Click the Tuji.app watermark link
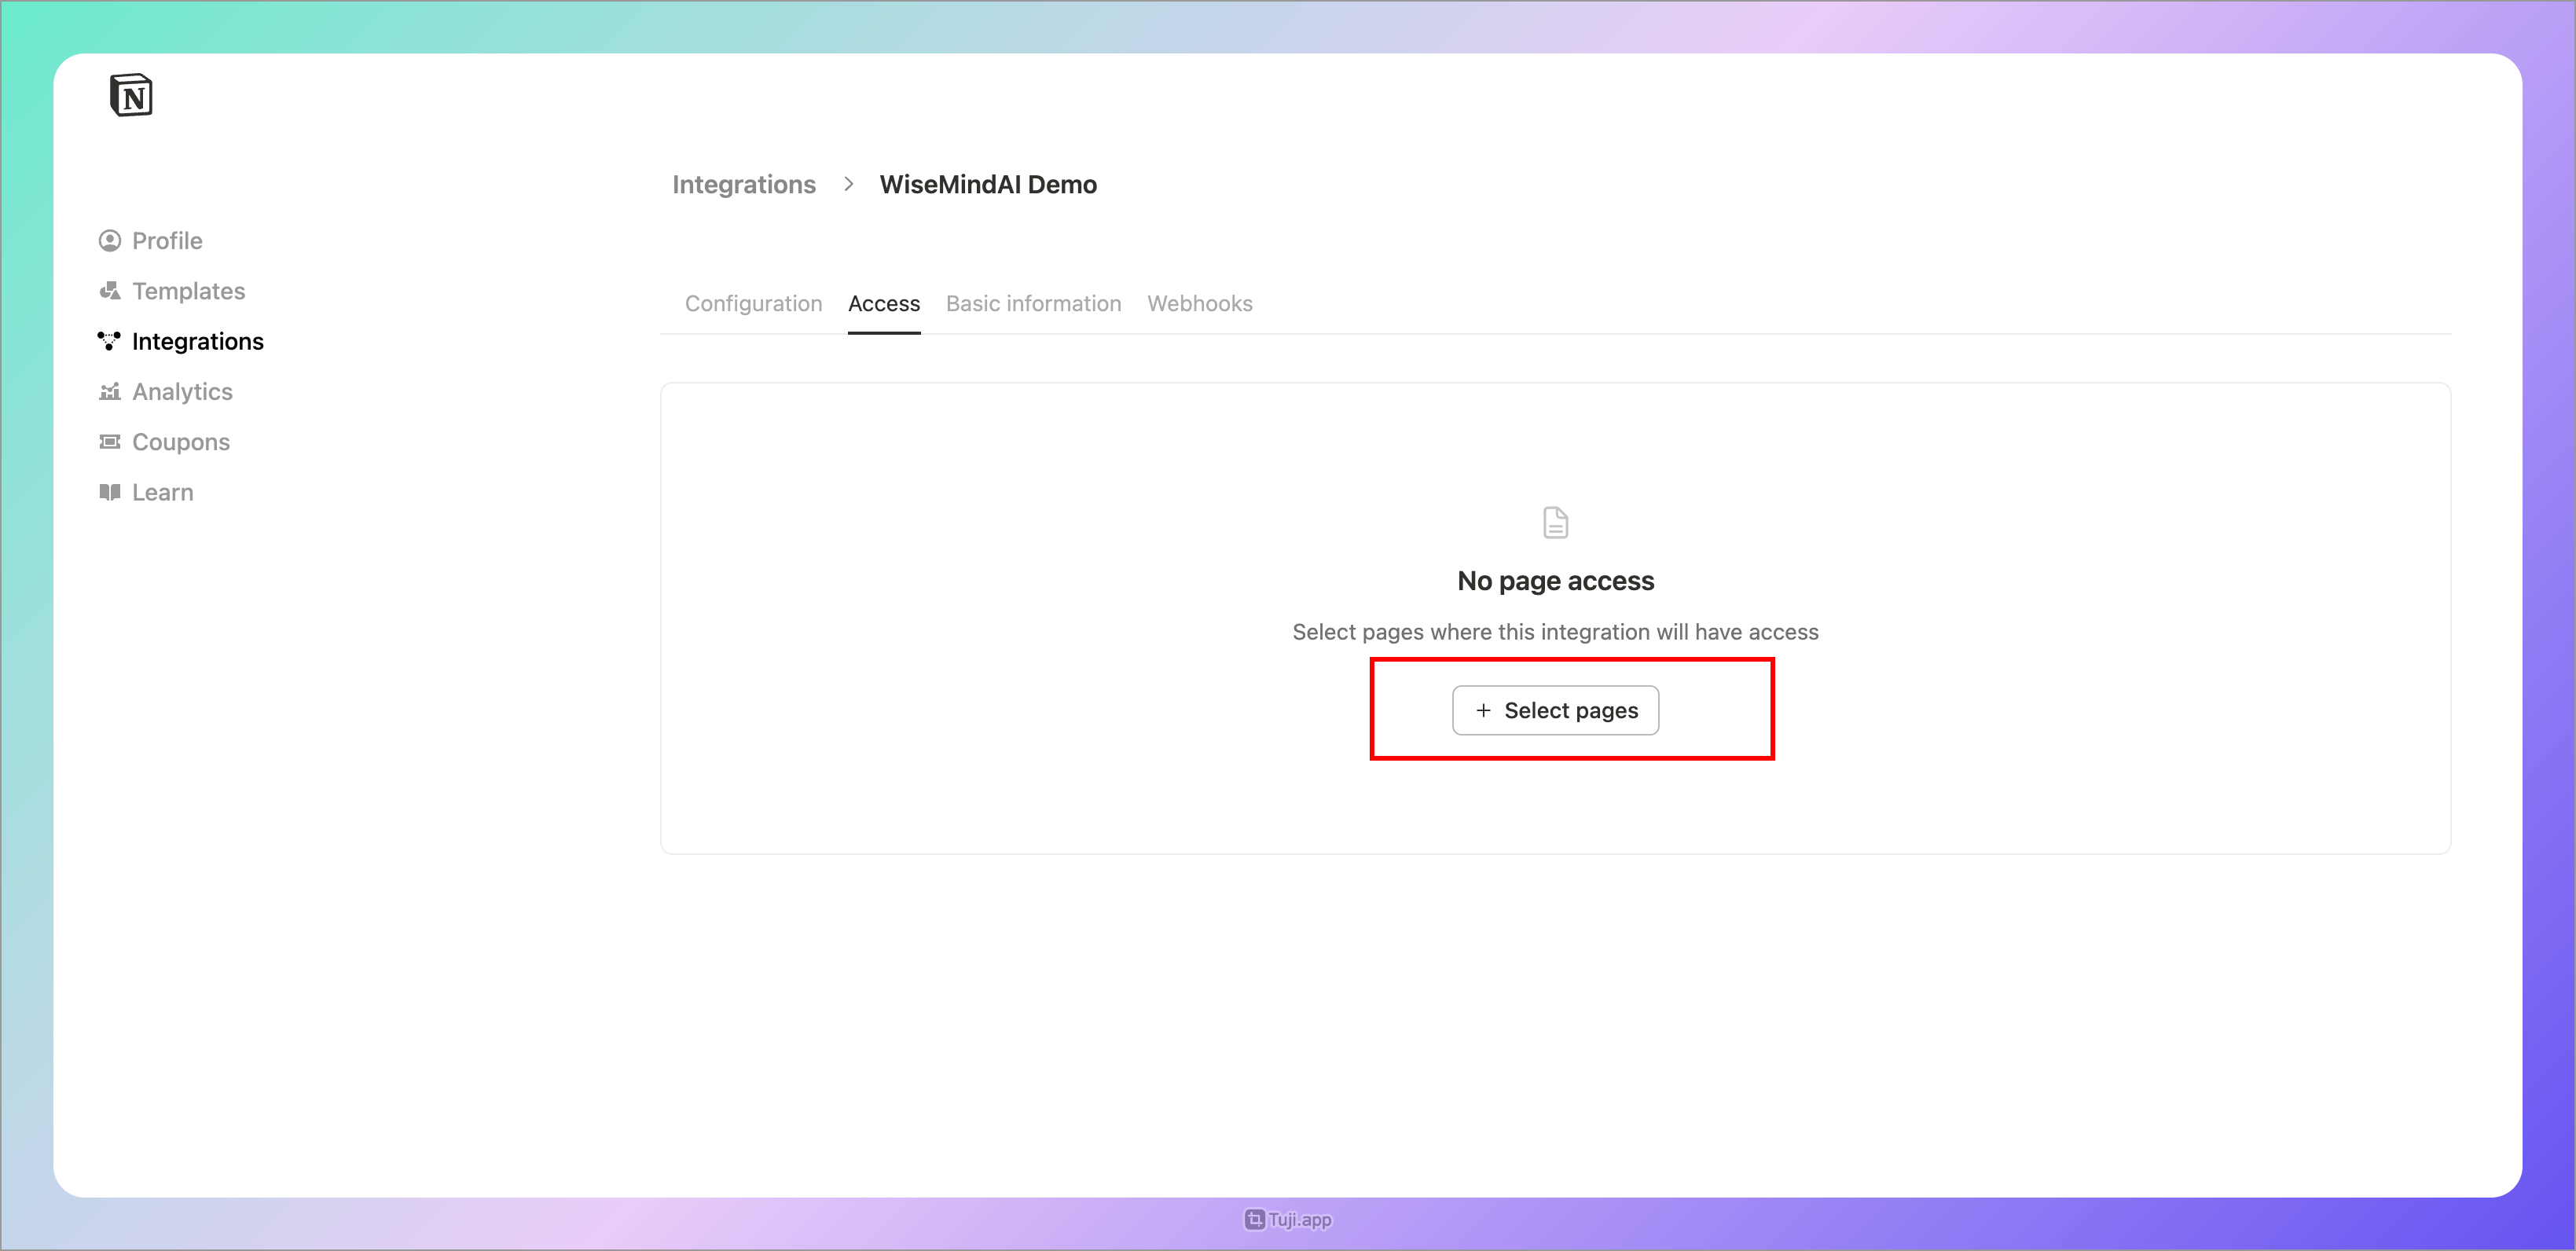 (x=1288, y=1219)
